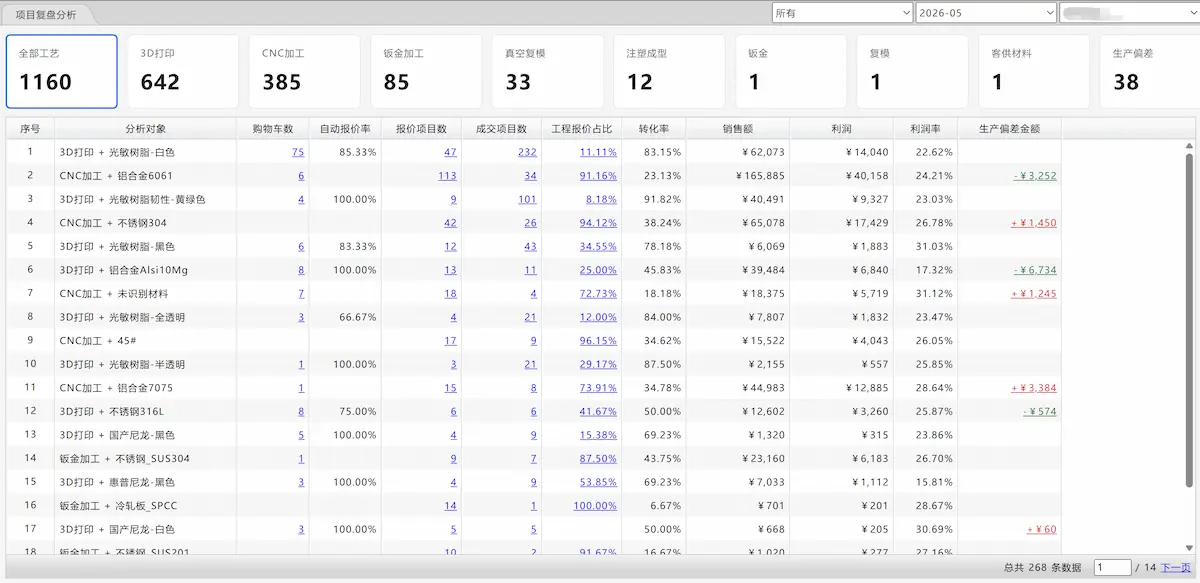Open the 所有 filter dropdown
Image resolution: width=1200 pixels, height=583 pixels.
pos(842,13)
